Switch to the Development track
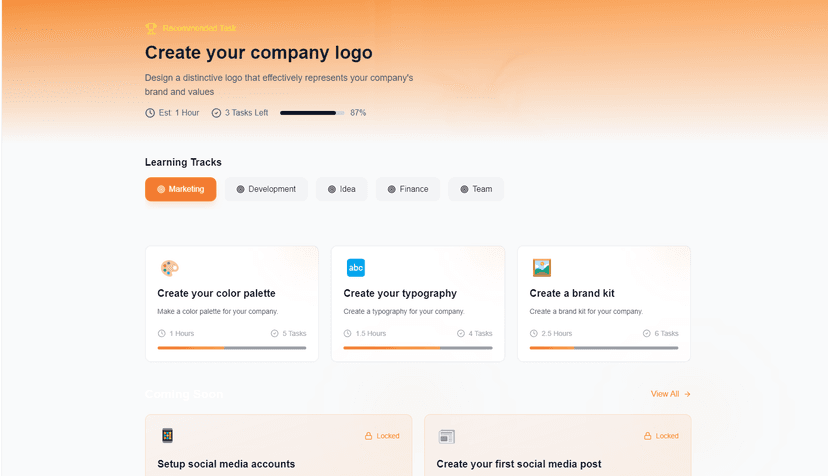Image resolution: width=828 pixels, height=476 pixels. (266, 189)
